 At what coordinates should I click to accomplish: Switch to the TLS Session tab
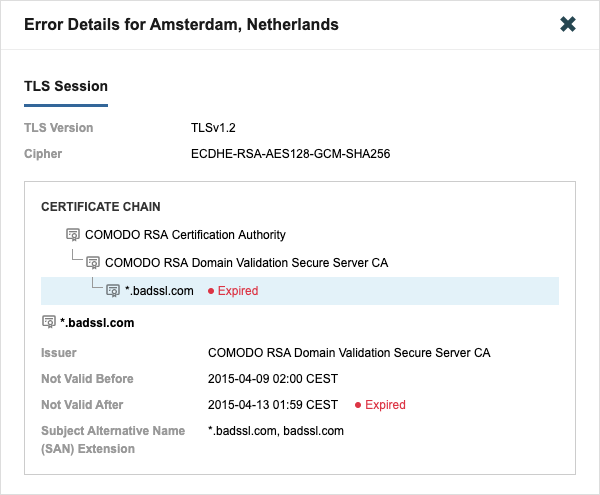(66, 86)
